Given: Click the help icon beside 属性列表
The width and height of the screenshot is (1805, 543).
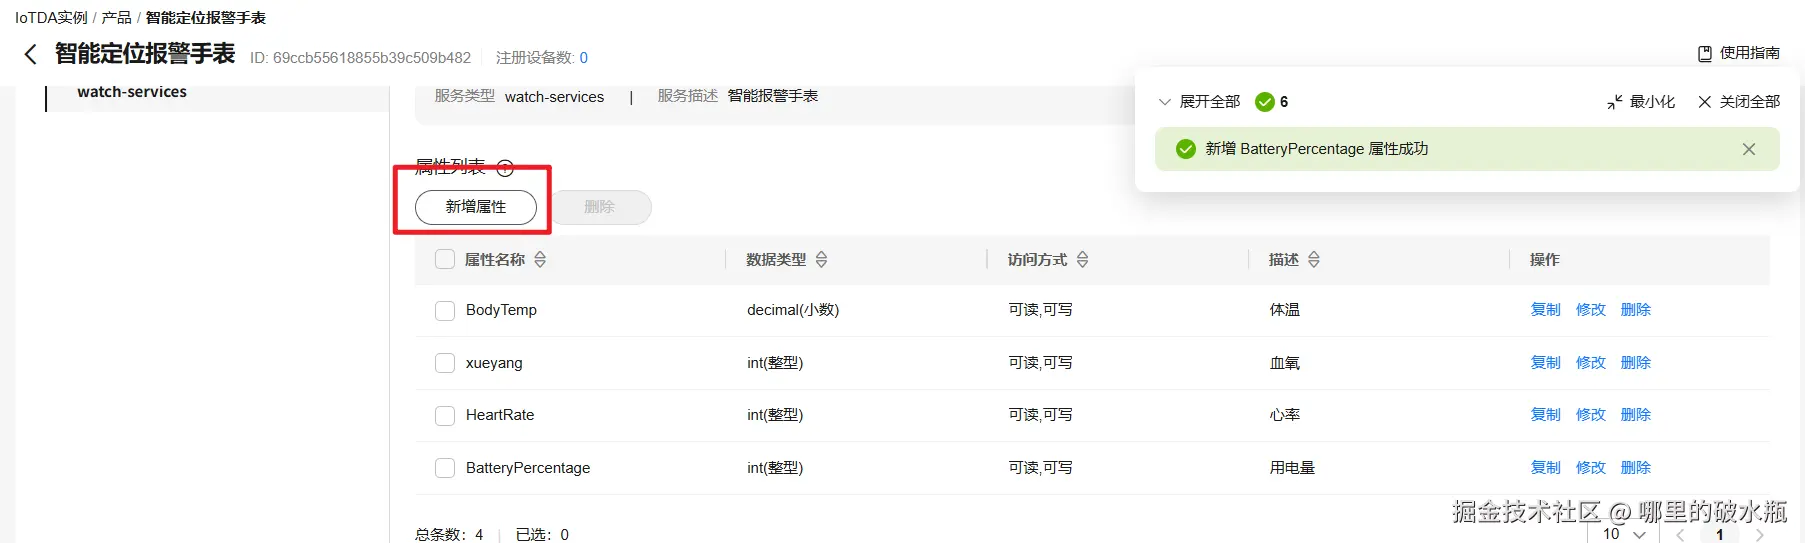Looking at the screenshot, I should (x=505, y=168).
